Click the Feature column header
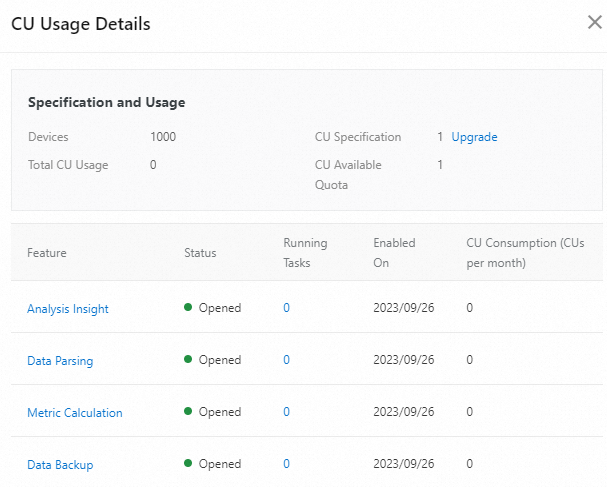 click(47, 253)
